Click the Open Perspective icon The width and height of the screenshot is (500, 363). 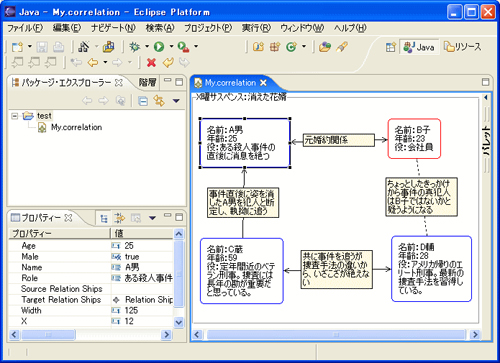[x=391, y=47]
